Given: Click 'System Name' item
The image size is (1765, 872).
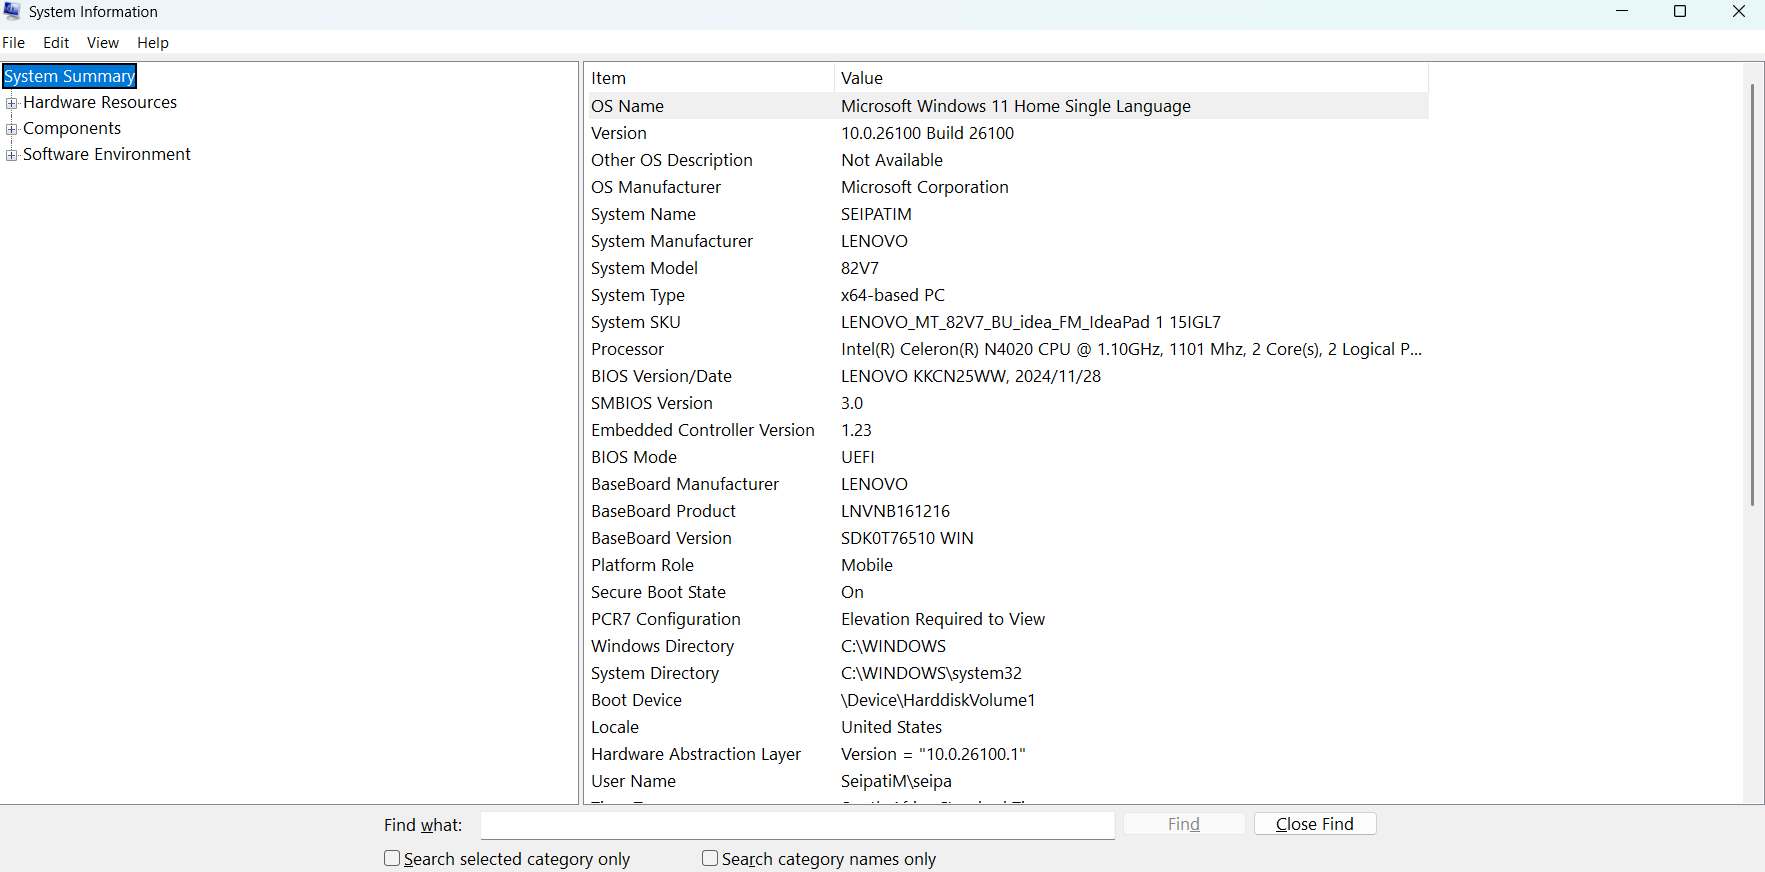Looking at the screenshot, I should point(643,214).
